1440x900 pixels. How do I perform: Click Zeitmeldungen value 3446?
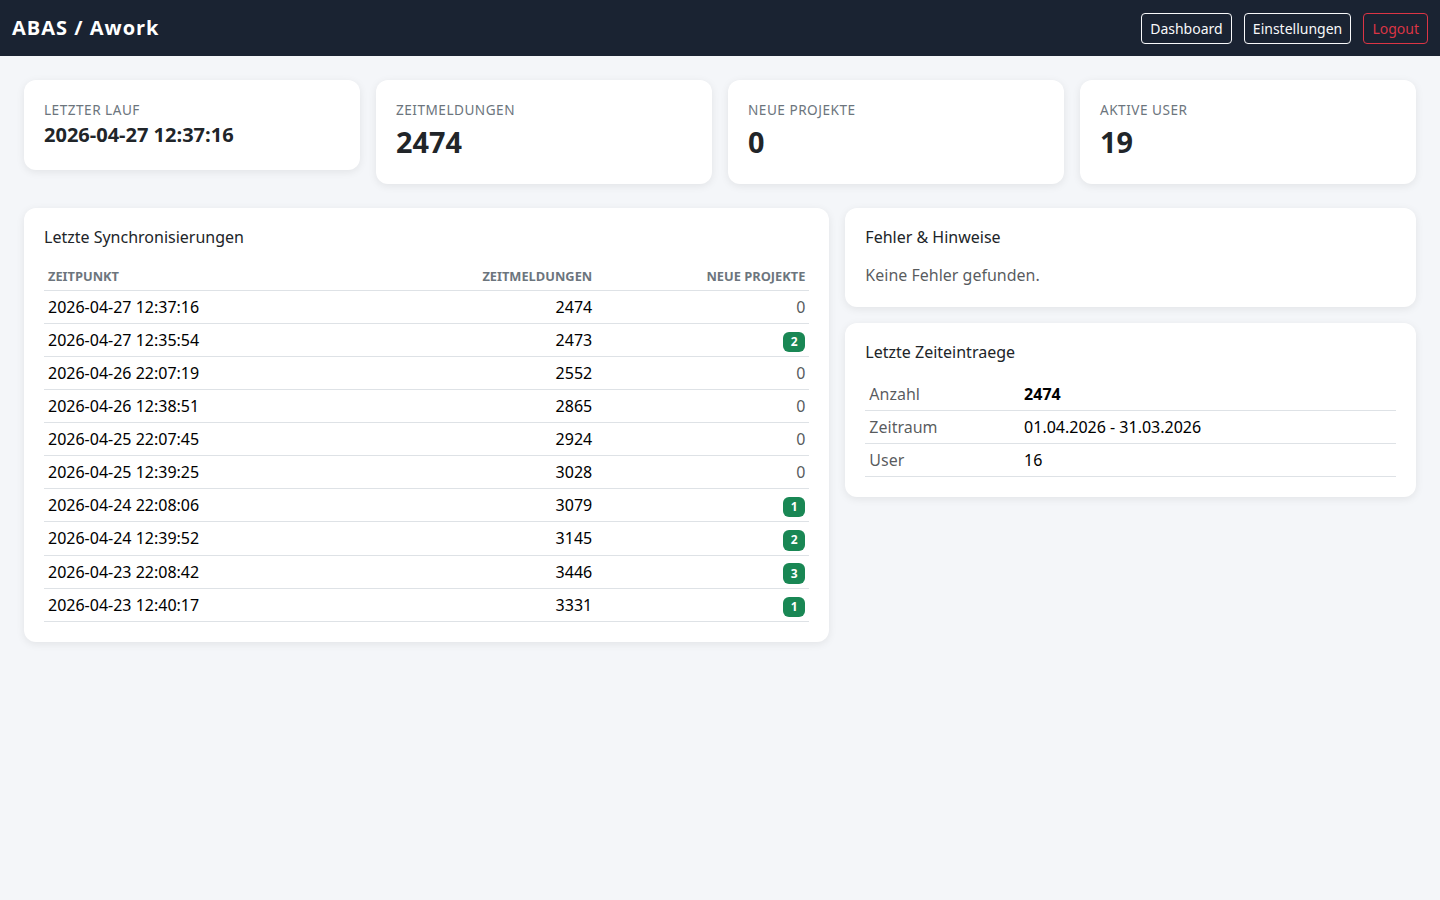pos(574,572)
